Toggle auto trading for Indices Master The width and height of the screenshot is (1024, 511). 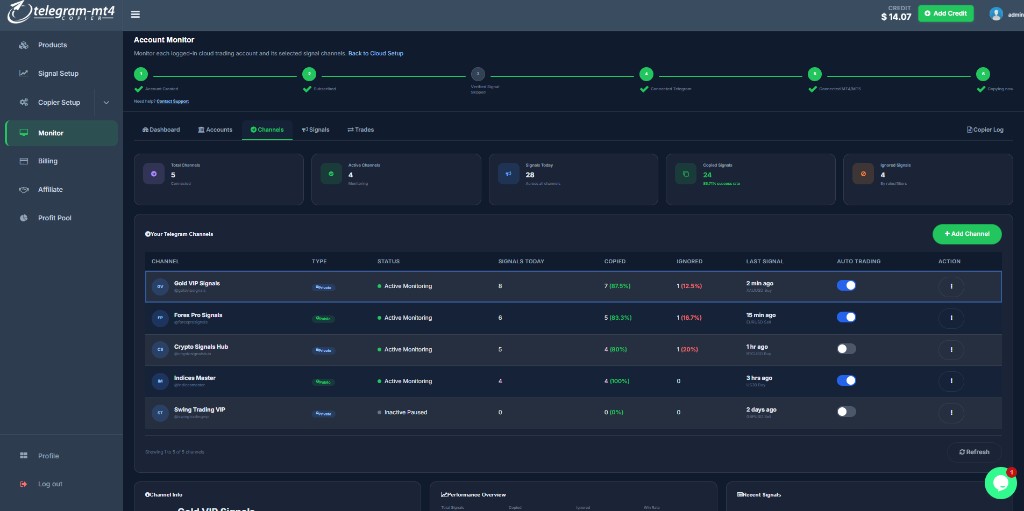click(846, 380)
